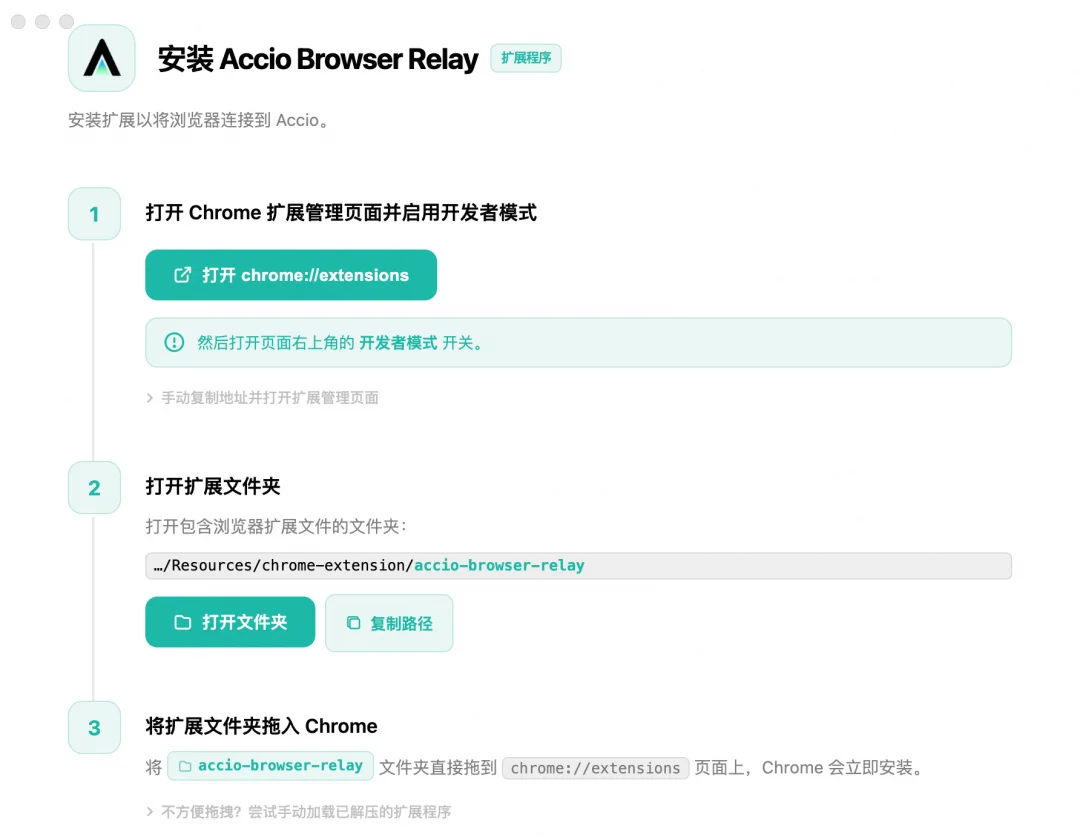Click the step 3 number badge
The width and height of the screenshot is (1080, 837).
click(94, 727)
